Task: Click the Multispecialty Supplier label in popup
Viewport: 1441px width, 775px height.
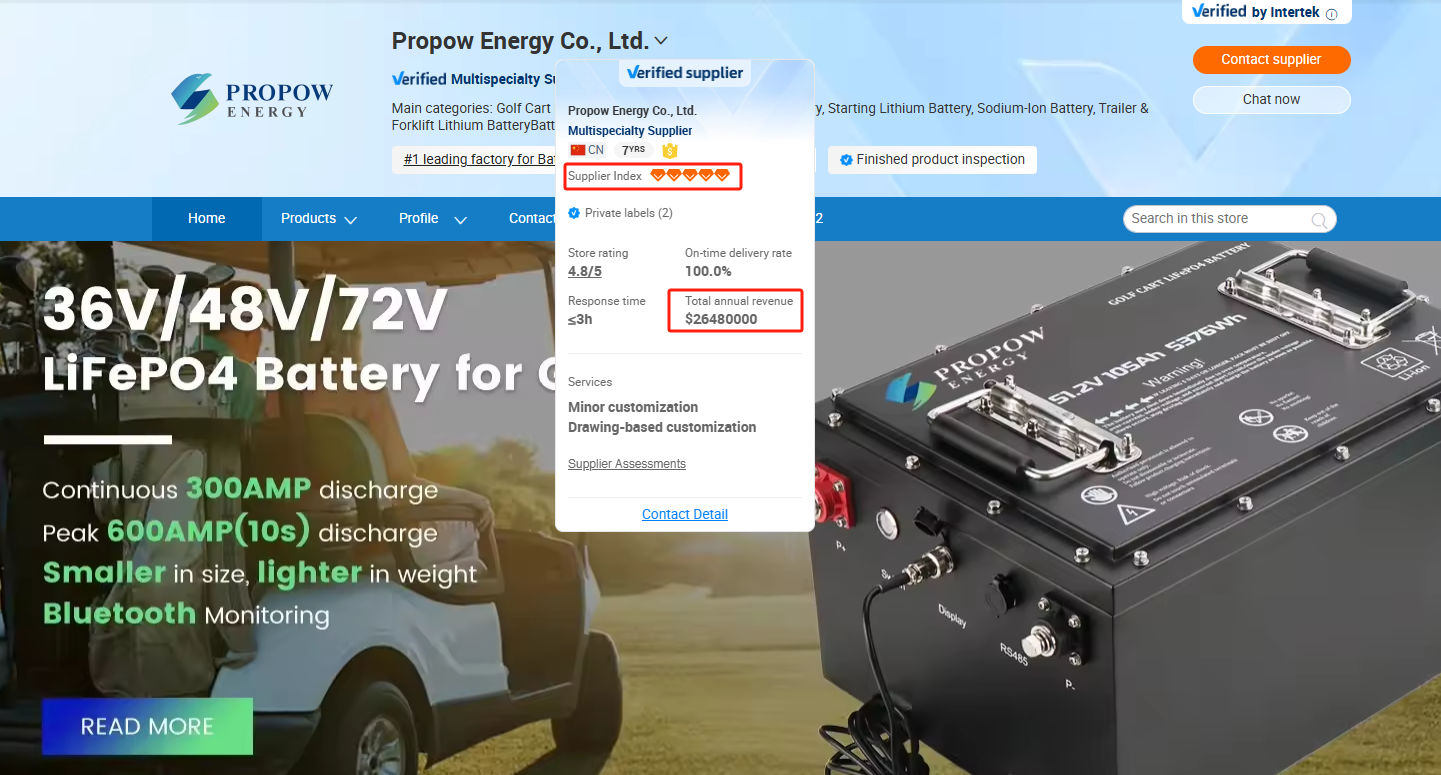Action: pos(630,131)
